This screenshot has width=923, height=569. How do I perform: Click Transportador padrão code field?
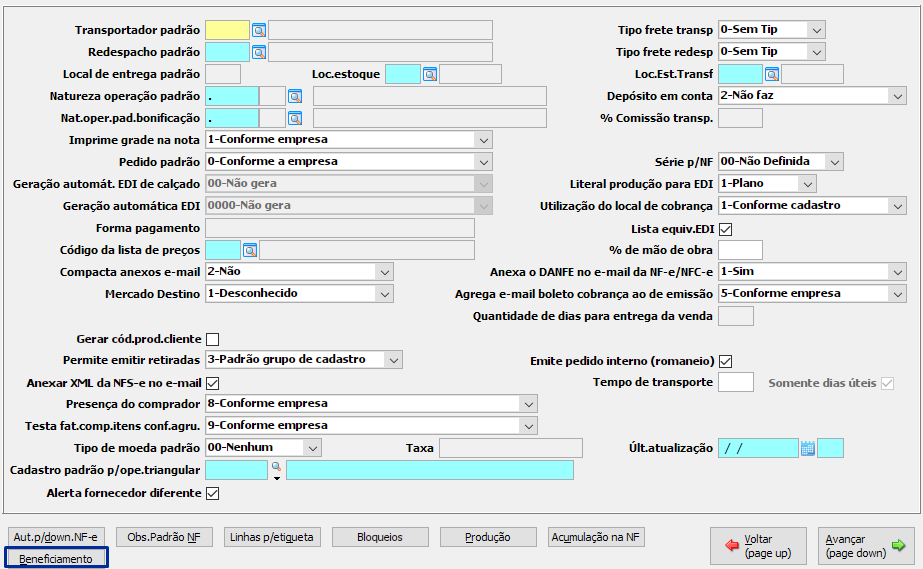(227, 30)
